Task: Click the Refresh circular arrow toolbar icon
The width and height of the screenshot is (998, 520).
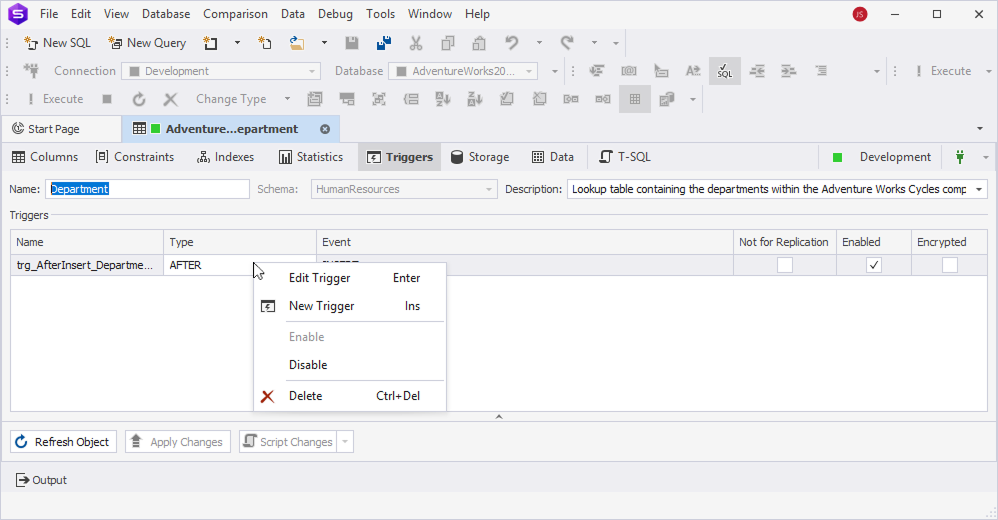Action: [x=139, y=99]
